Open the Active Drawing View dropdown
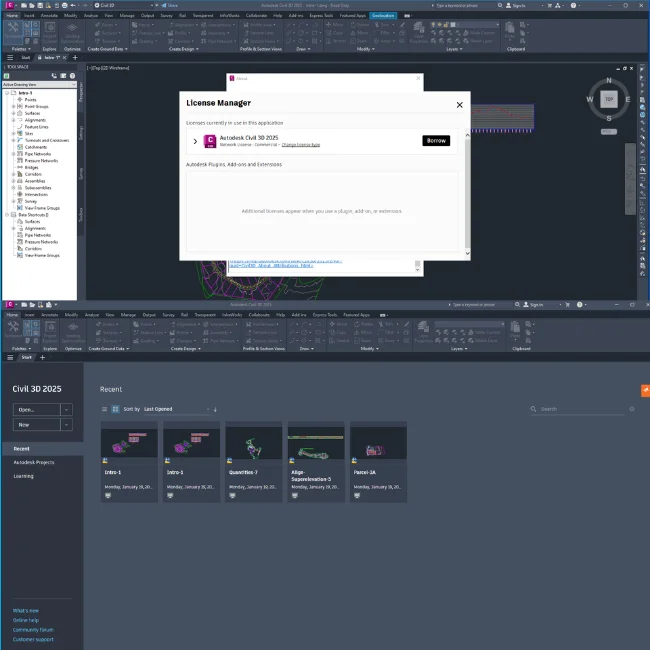 click(x=38, y=86)
